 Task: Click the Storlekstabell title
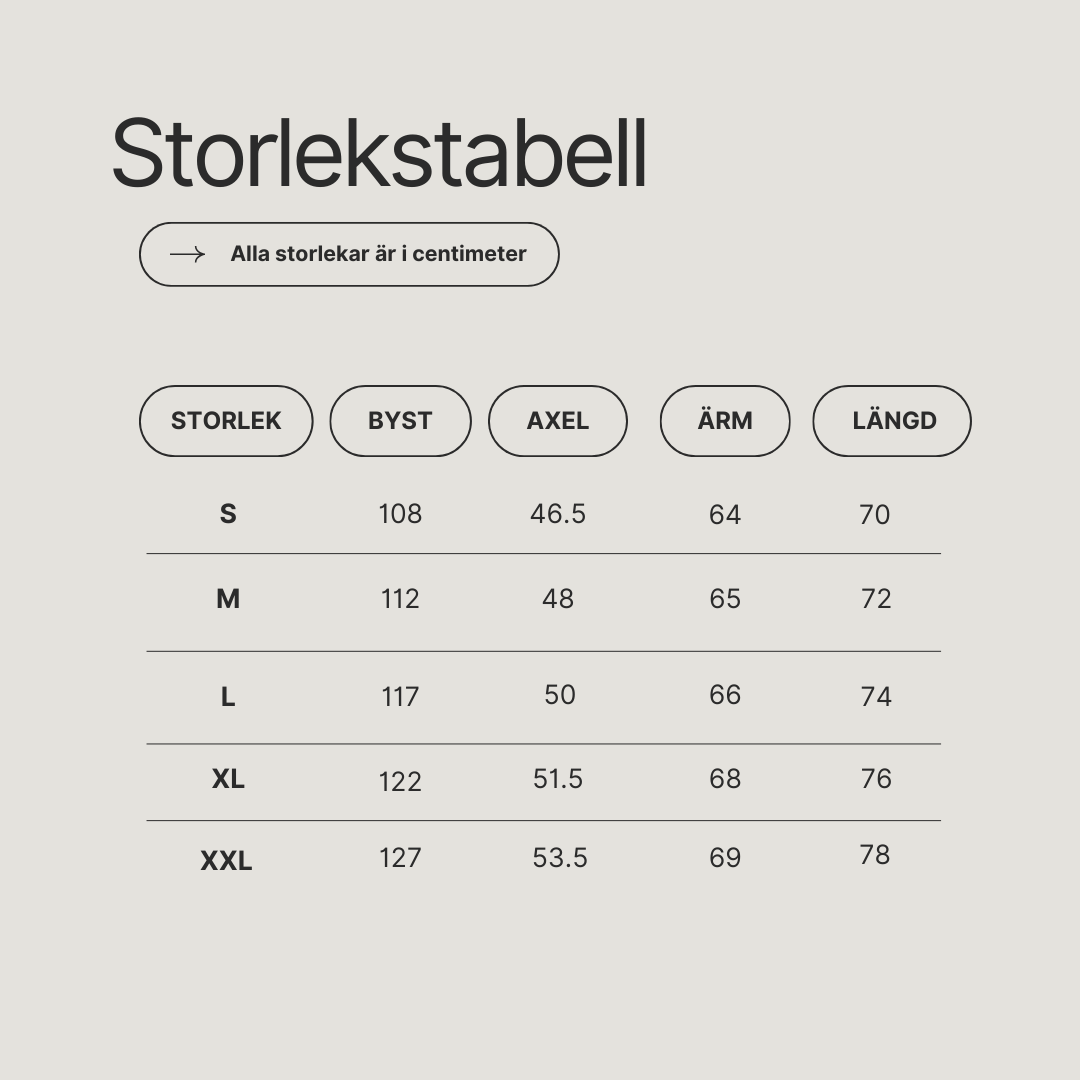click(x=380, y=154)
